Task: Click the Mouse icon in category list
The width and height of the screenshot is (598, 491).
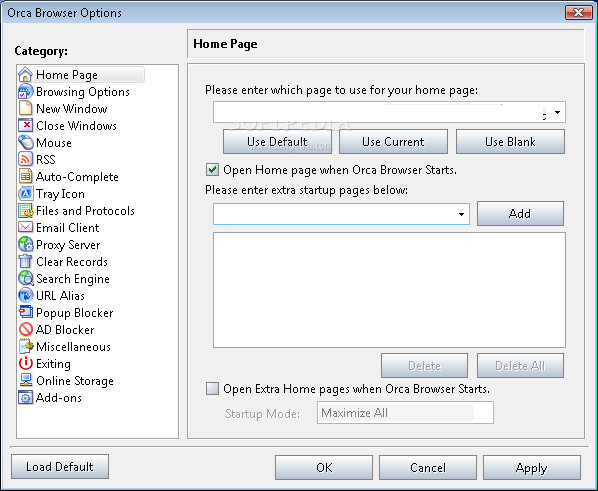Action: [x=26, y=142]
